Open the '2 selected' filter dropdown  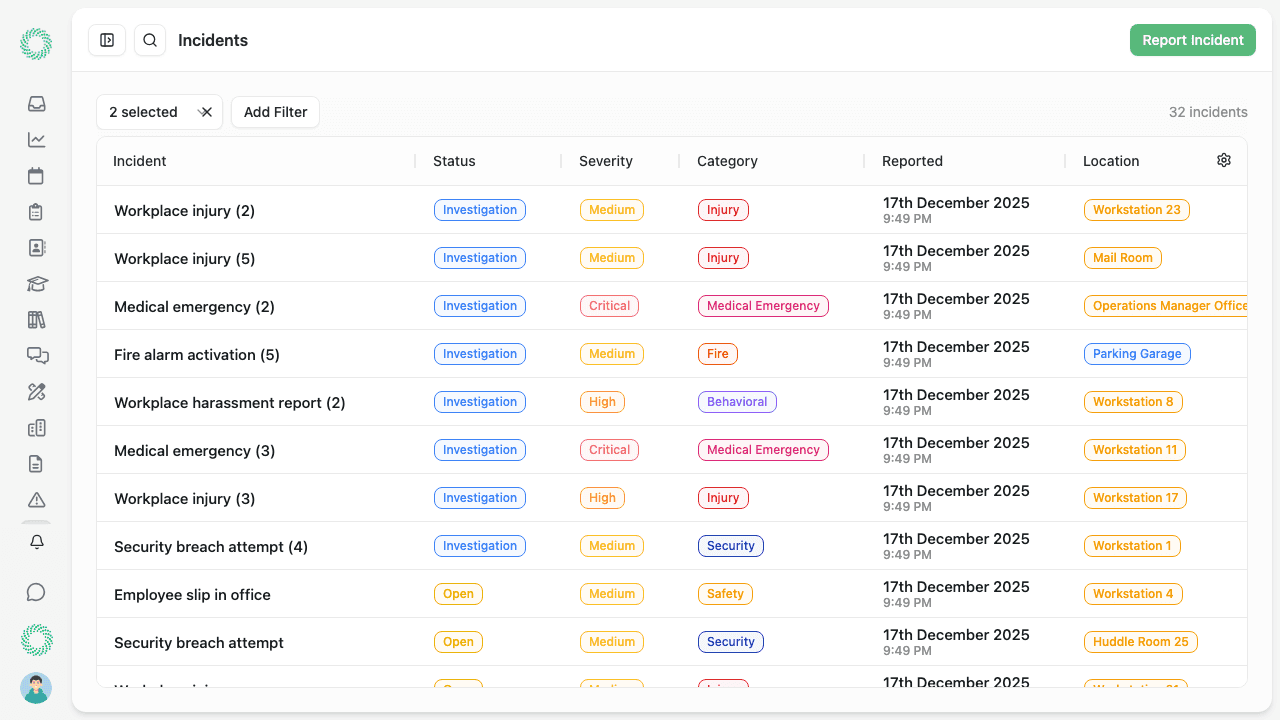[143, 112]
